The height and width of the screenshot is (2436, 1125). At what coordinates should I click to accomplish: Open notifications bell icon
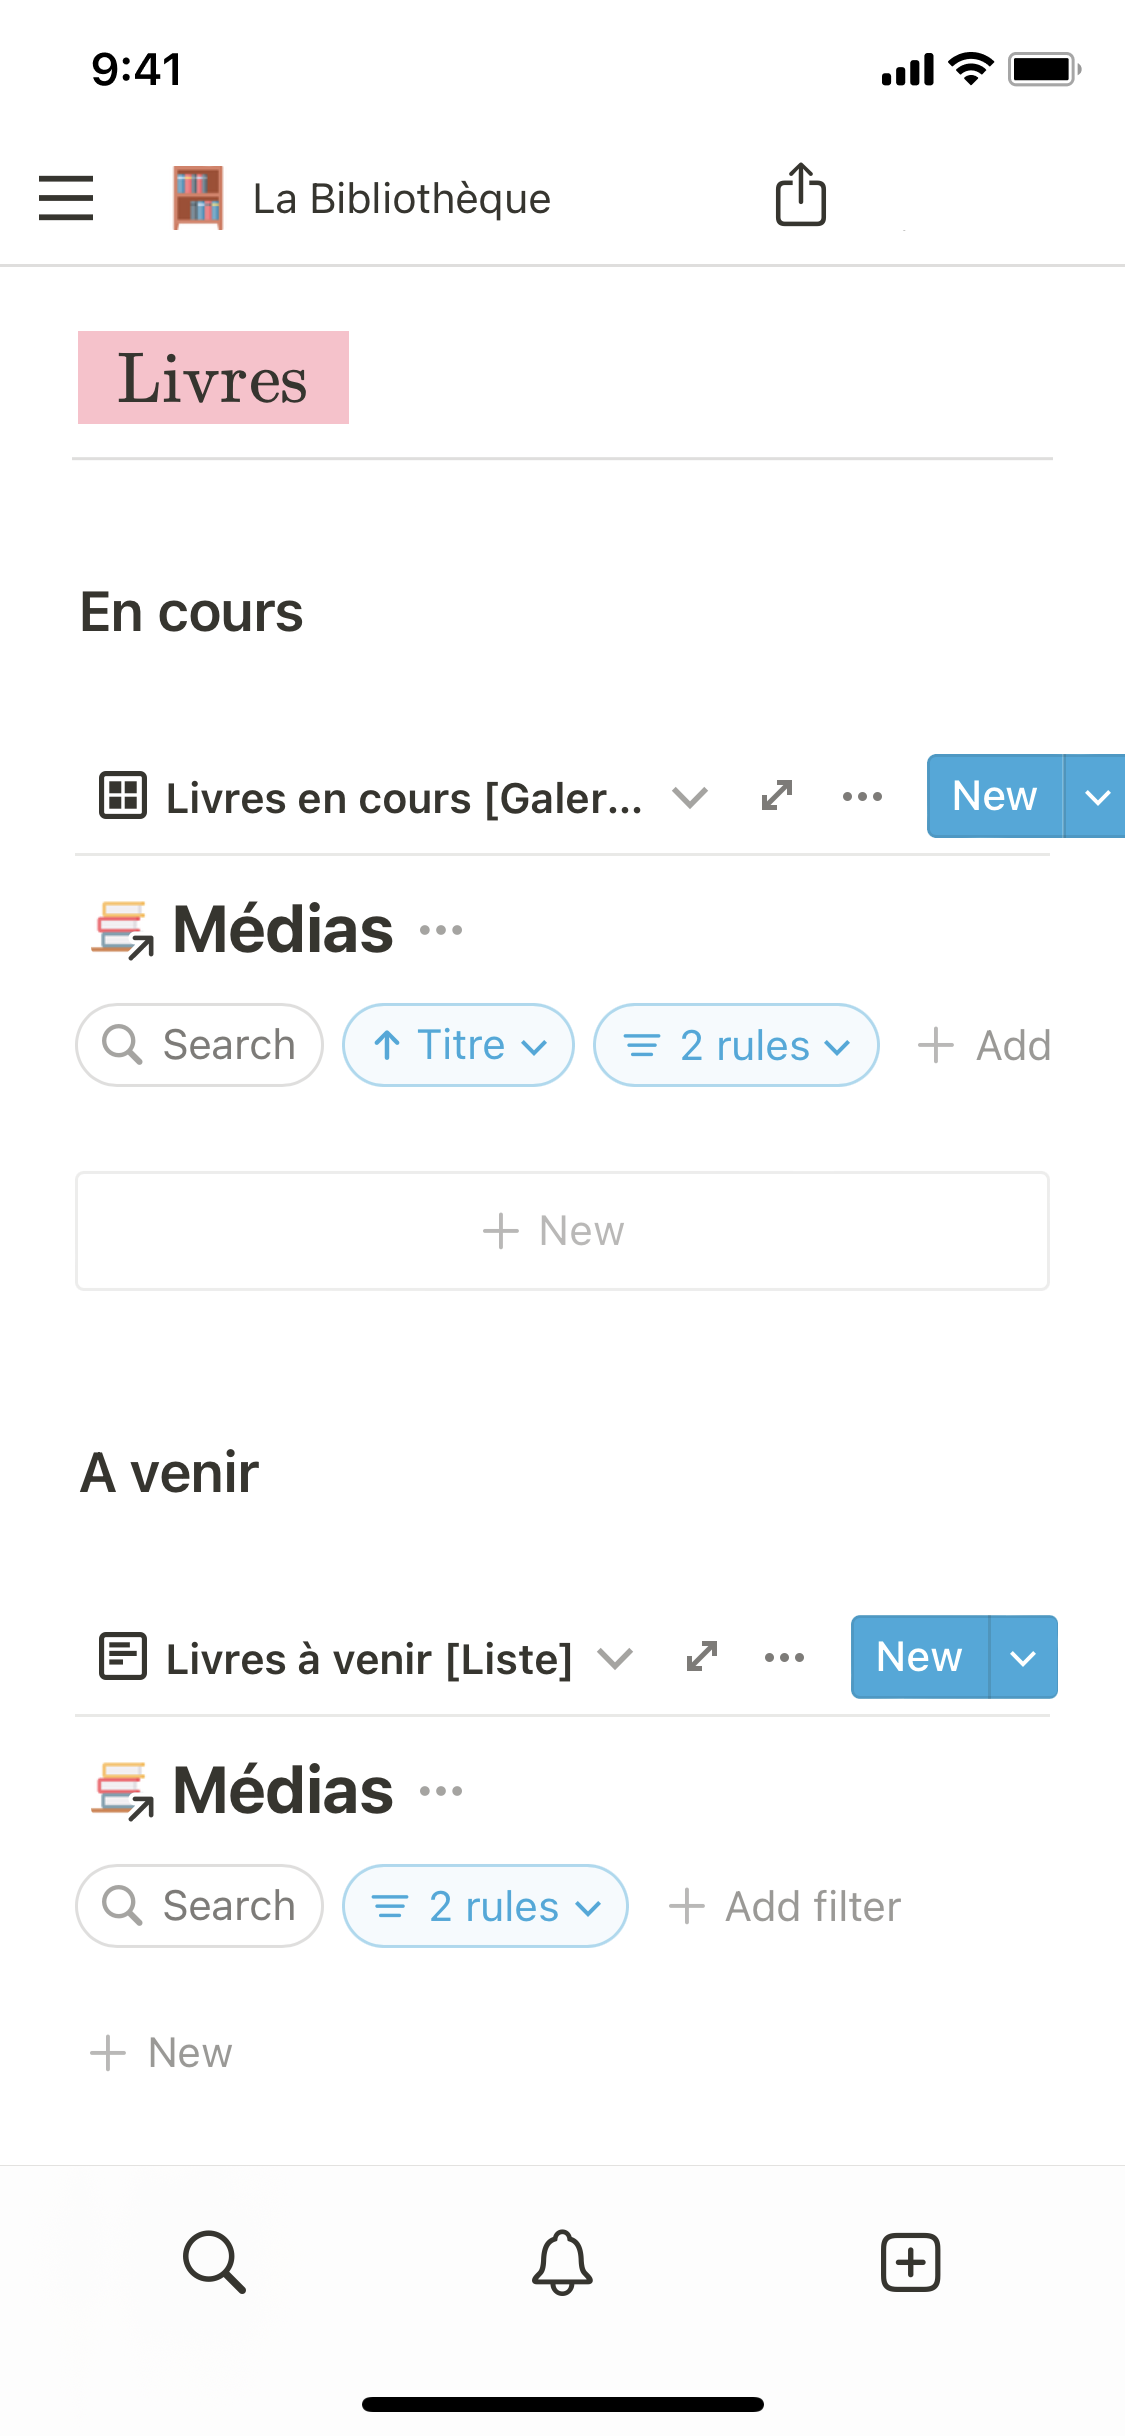pyautogui.click(x=562, y=2261)
